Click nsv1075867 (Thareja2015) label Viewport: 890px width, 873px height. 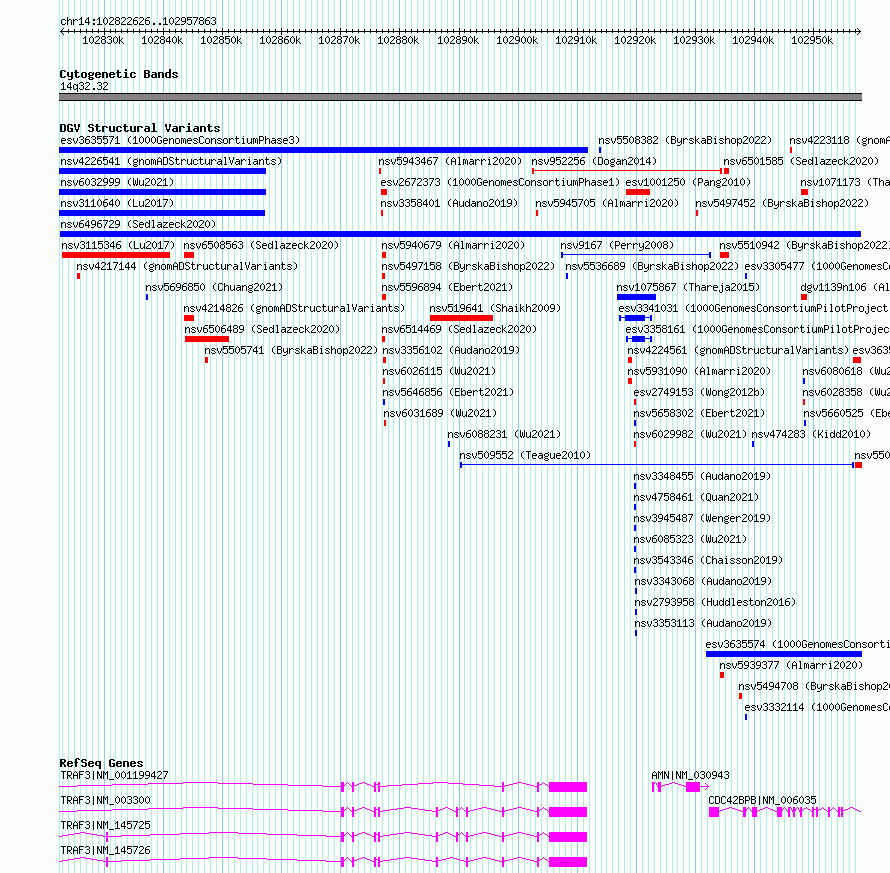pyautogui.click(x=688, y=287)
